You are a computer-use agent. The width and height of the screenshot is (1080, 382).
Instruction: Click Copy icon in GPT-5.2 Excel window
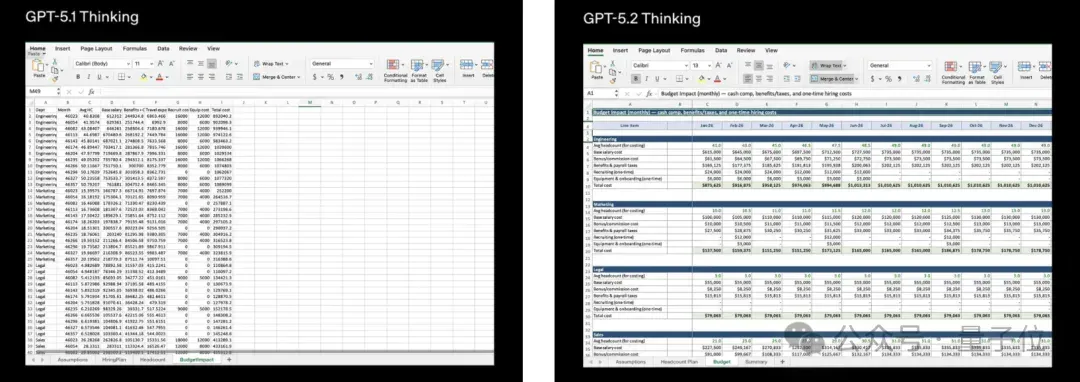point(612,72)
